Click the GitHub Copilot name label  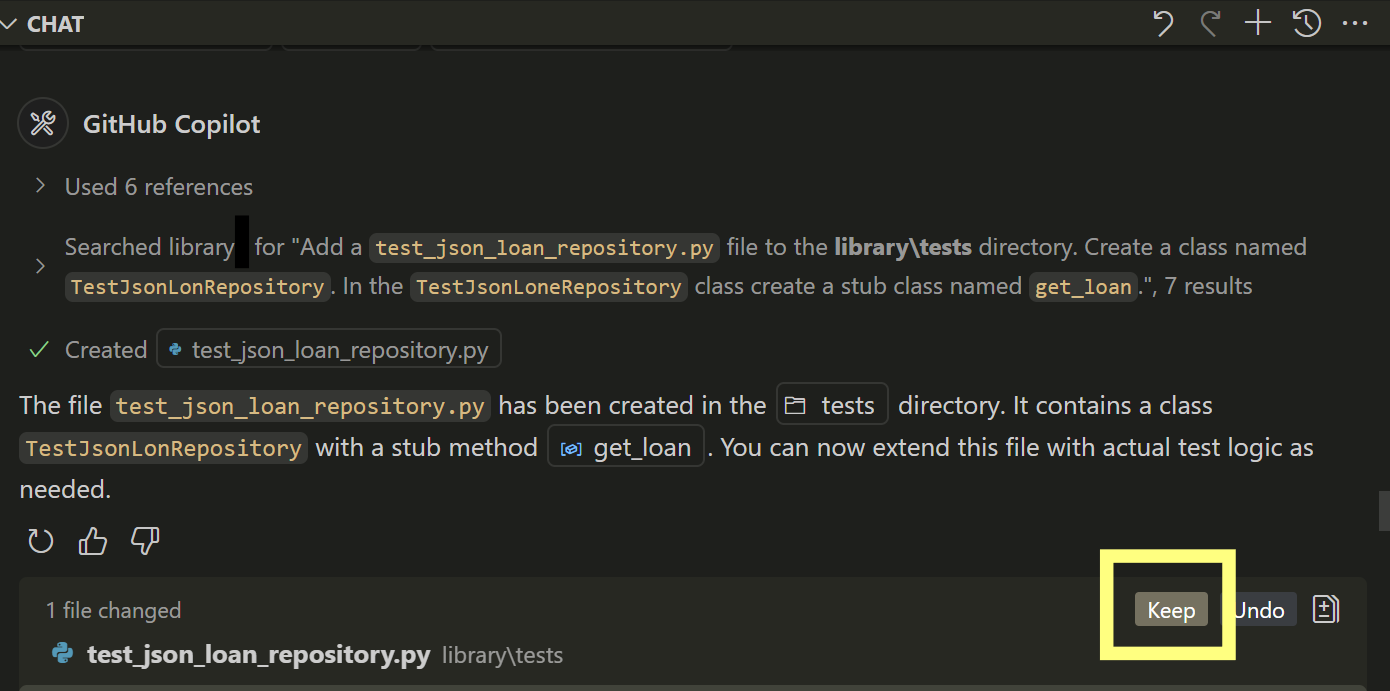171,124
